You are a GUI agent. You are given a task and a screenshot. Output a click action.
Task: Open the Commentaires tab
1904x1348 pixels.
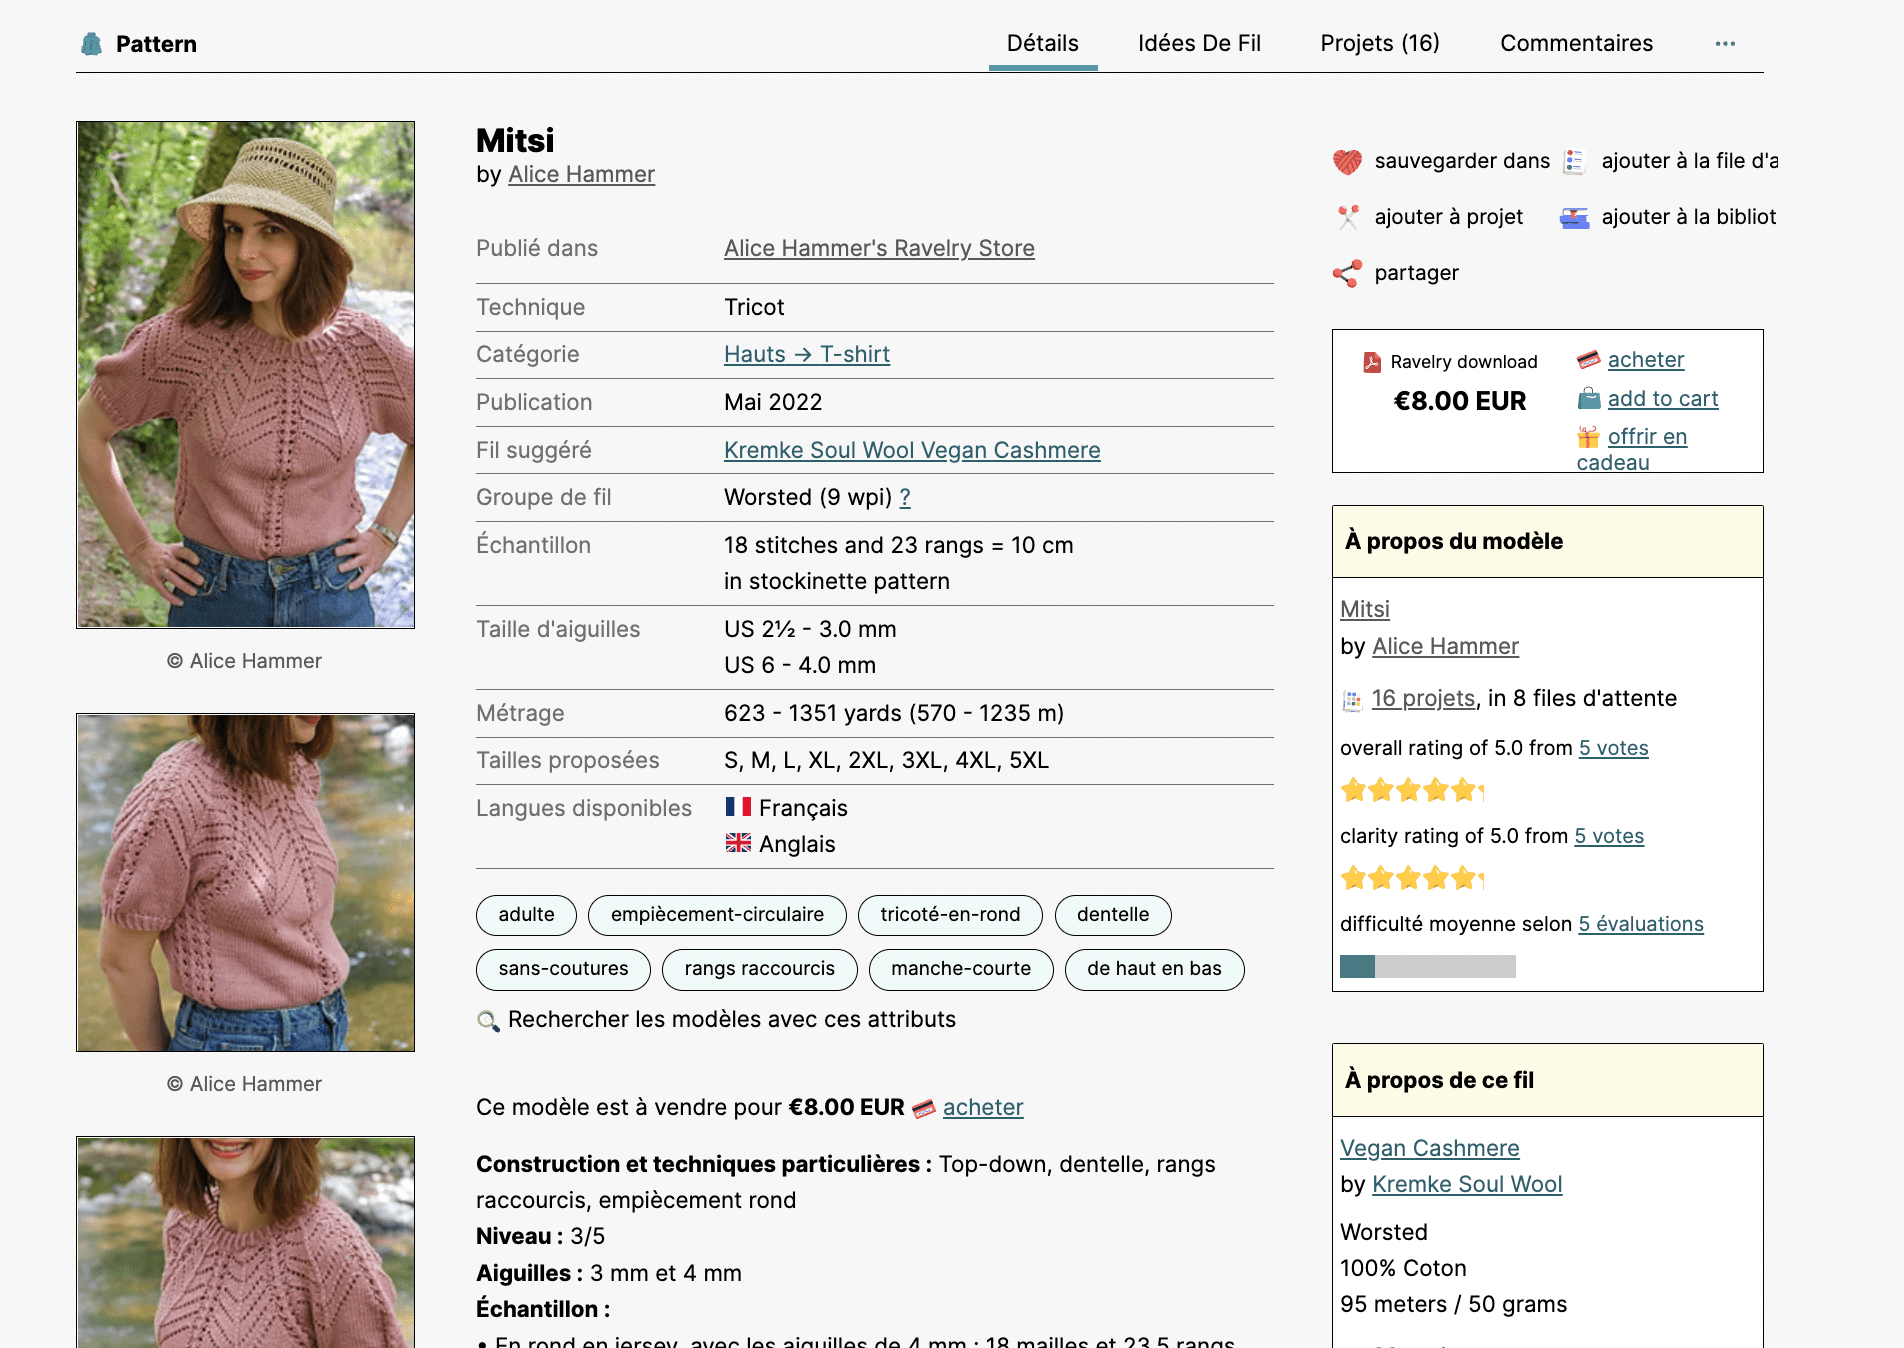pos(1576,44)
